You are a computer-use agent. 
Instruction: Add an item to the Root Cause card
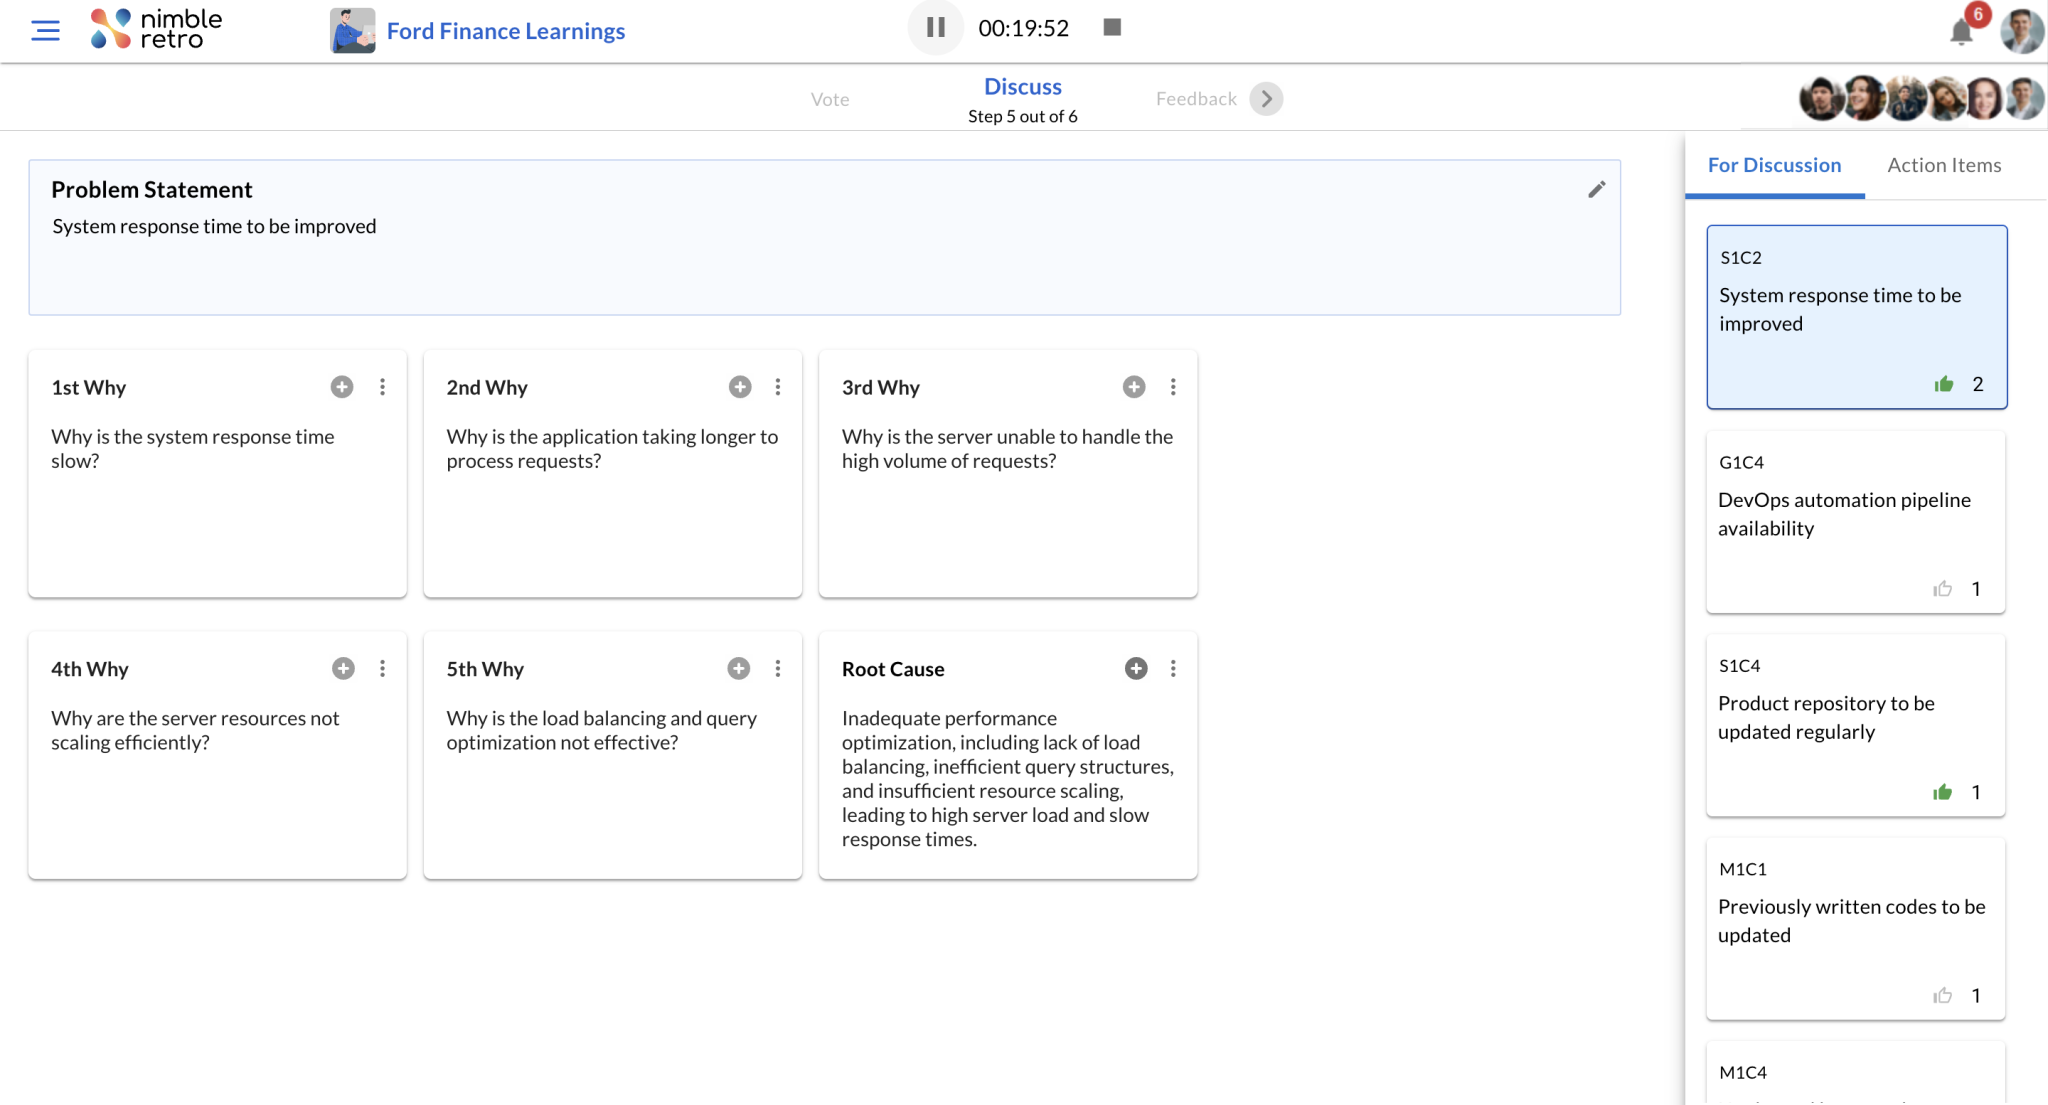tap(1136, 668)
